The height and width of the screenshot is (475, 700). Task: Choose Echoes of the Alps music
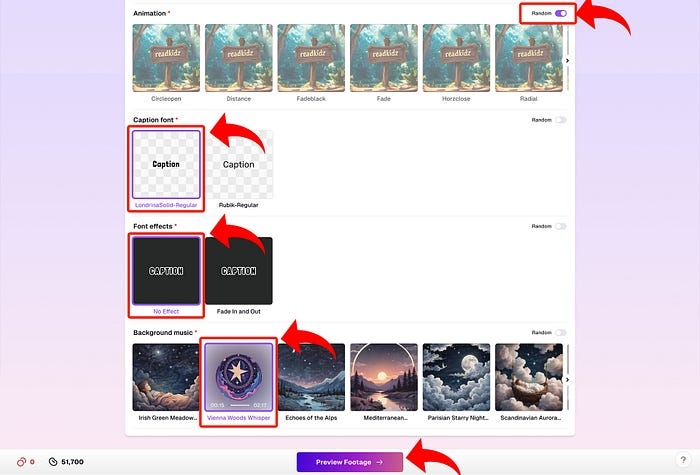coord(311,377)
